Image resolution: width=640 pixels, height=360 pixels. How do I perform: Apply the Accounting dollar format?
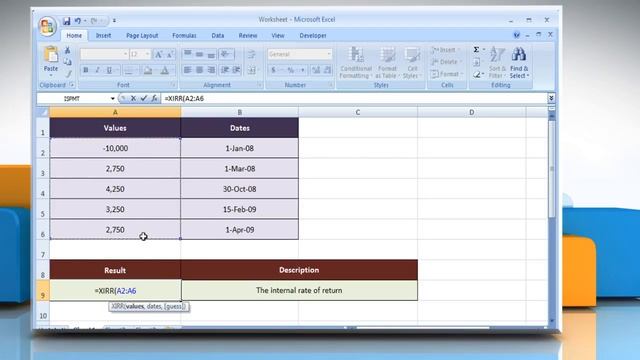coord(273,70)
